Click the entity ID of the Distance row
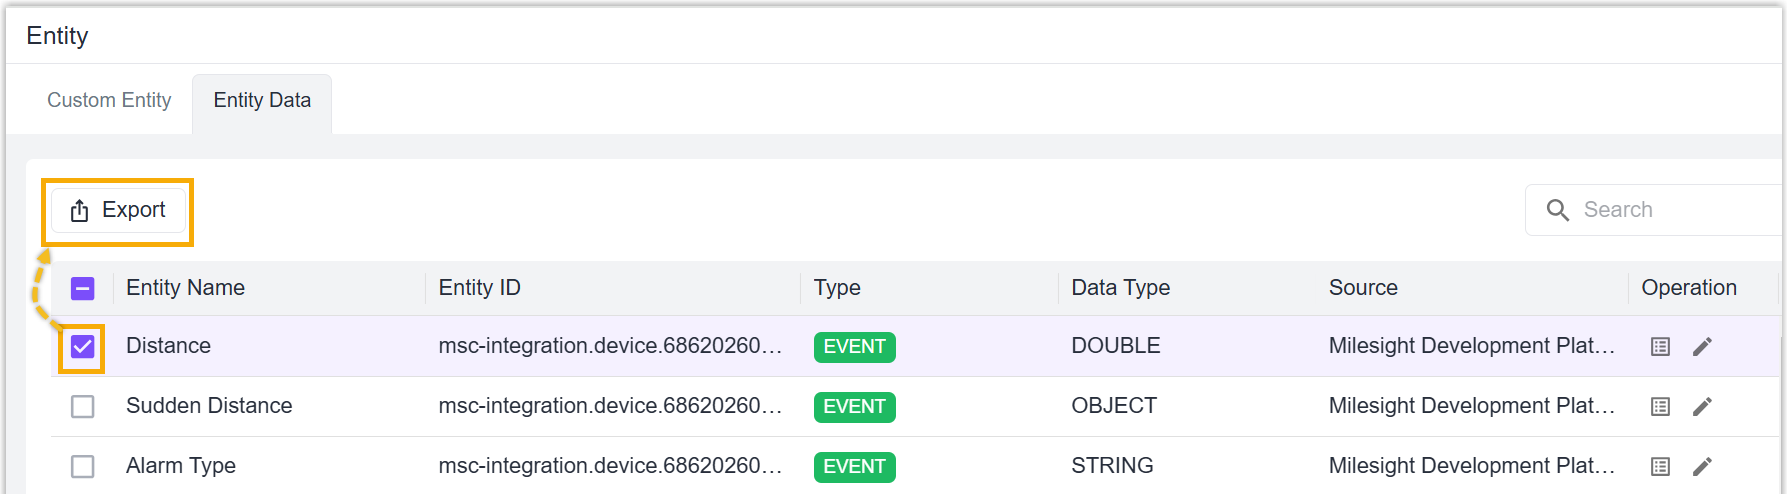 tap(610, 346)
